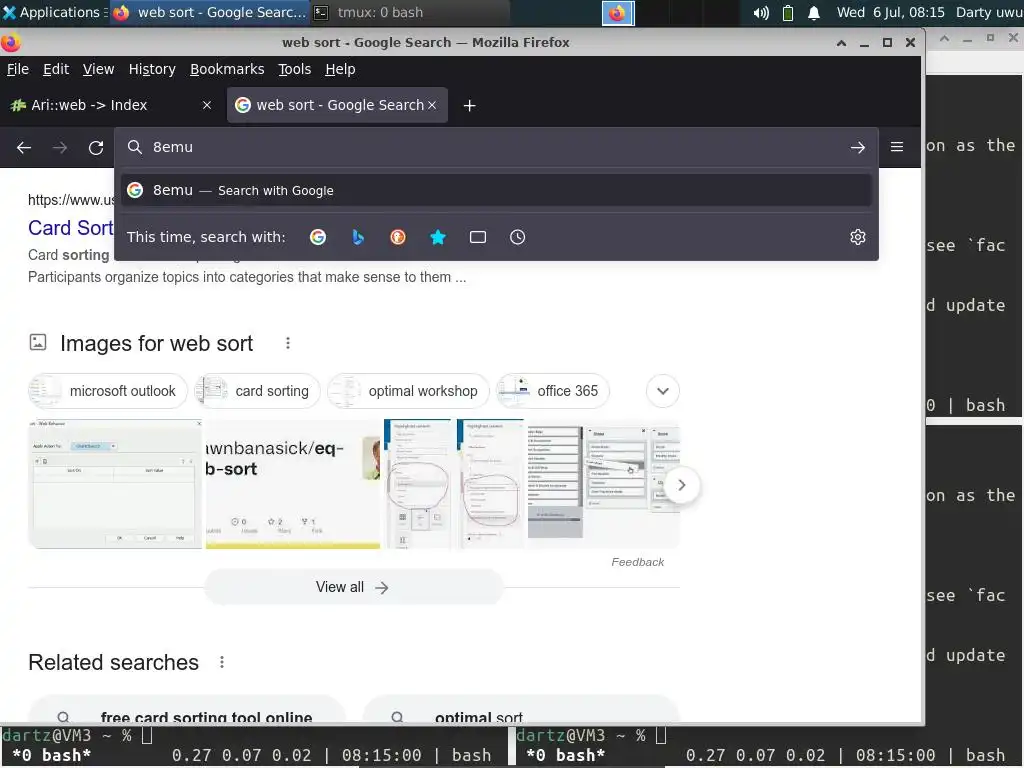Open the Bookmarks menu
Viewport: 1024px width, 768px height.
pyautogui.click(x=227, y=69)
